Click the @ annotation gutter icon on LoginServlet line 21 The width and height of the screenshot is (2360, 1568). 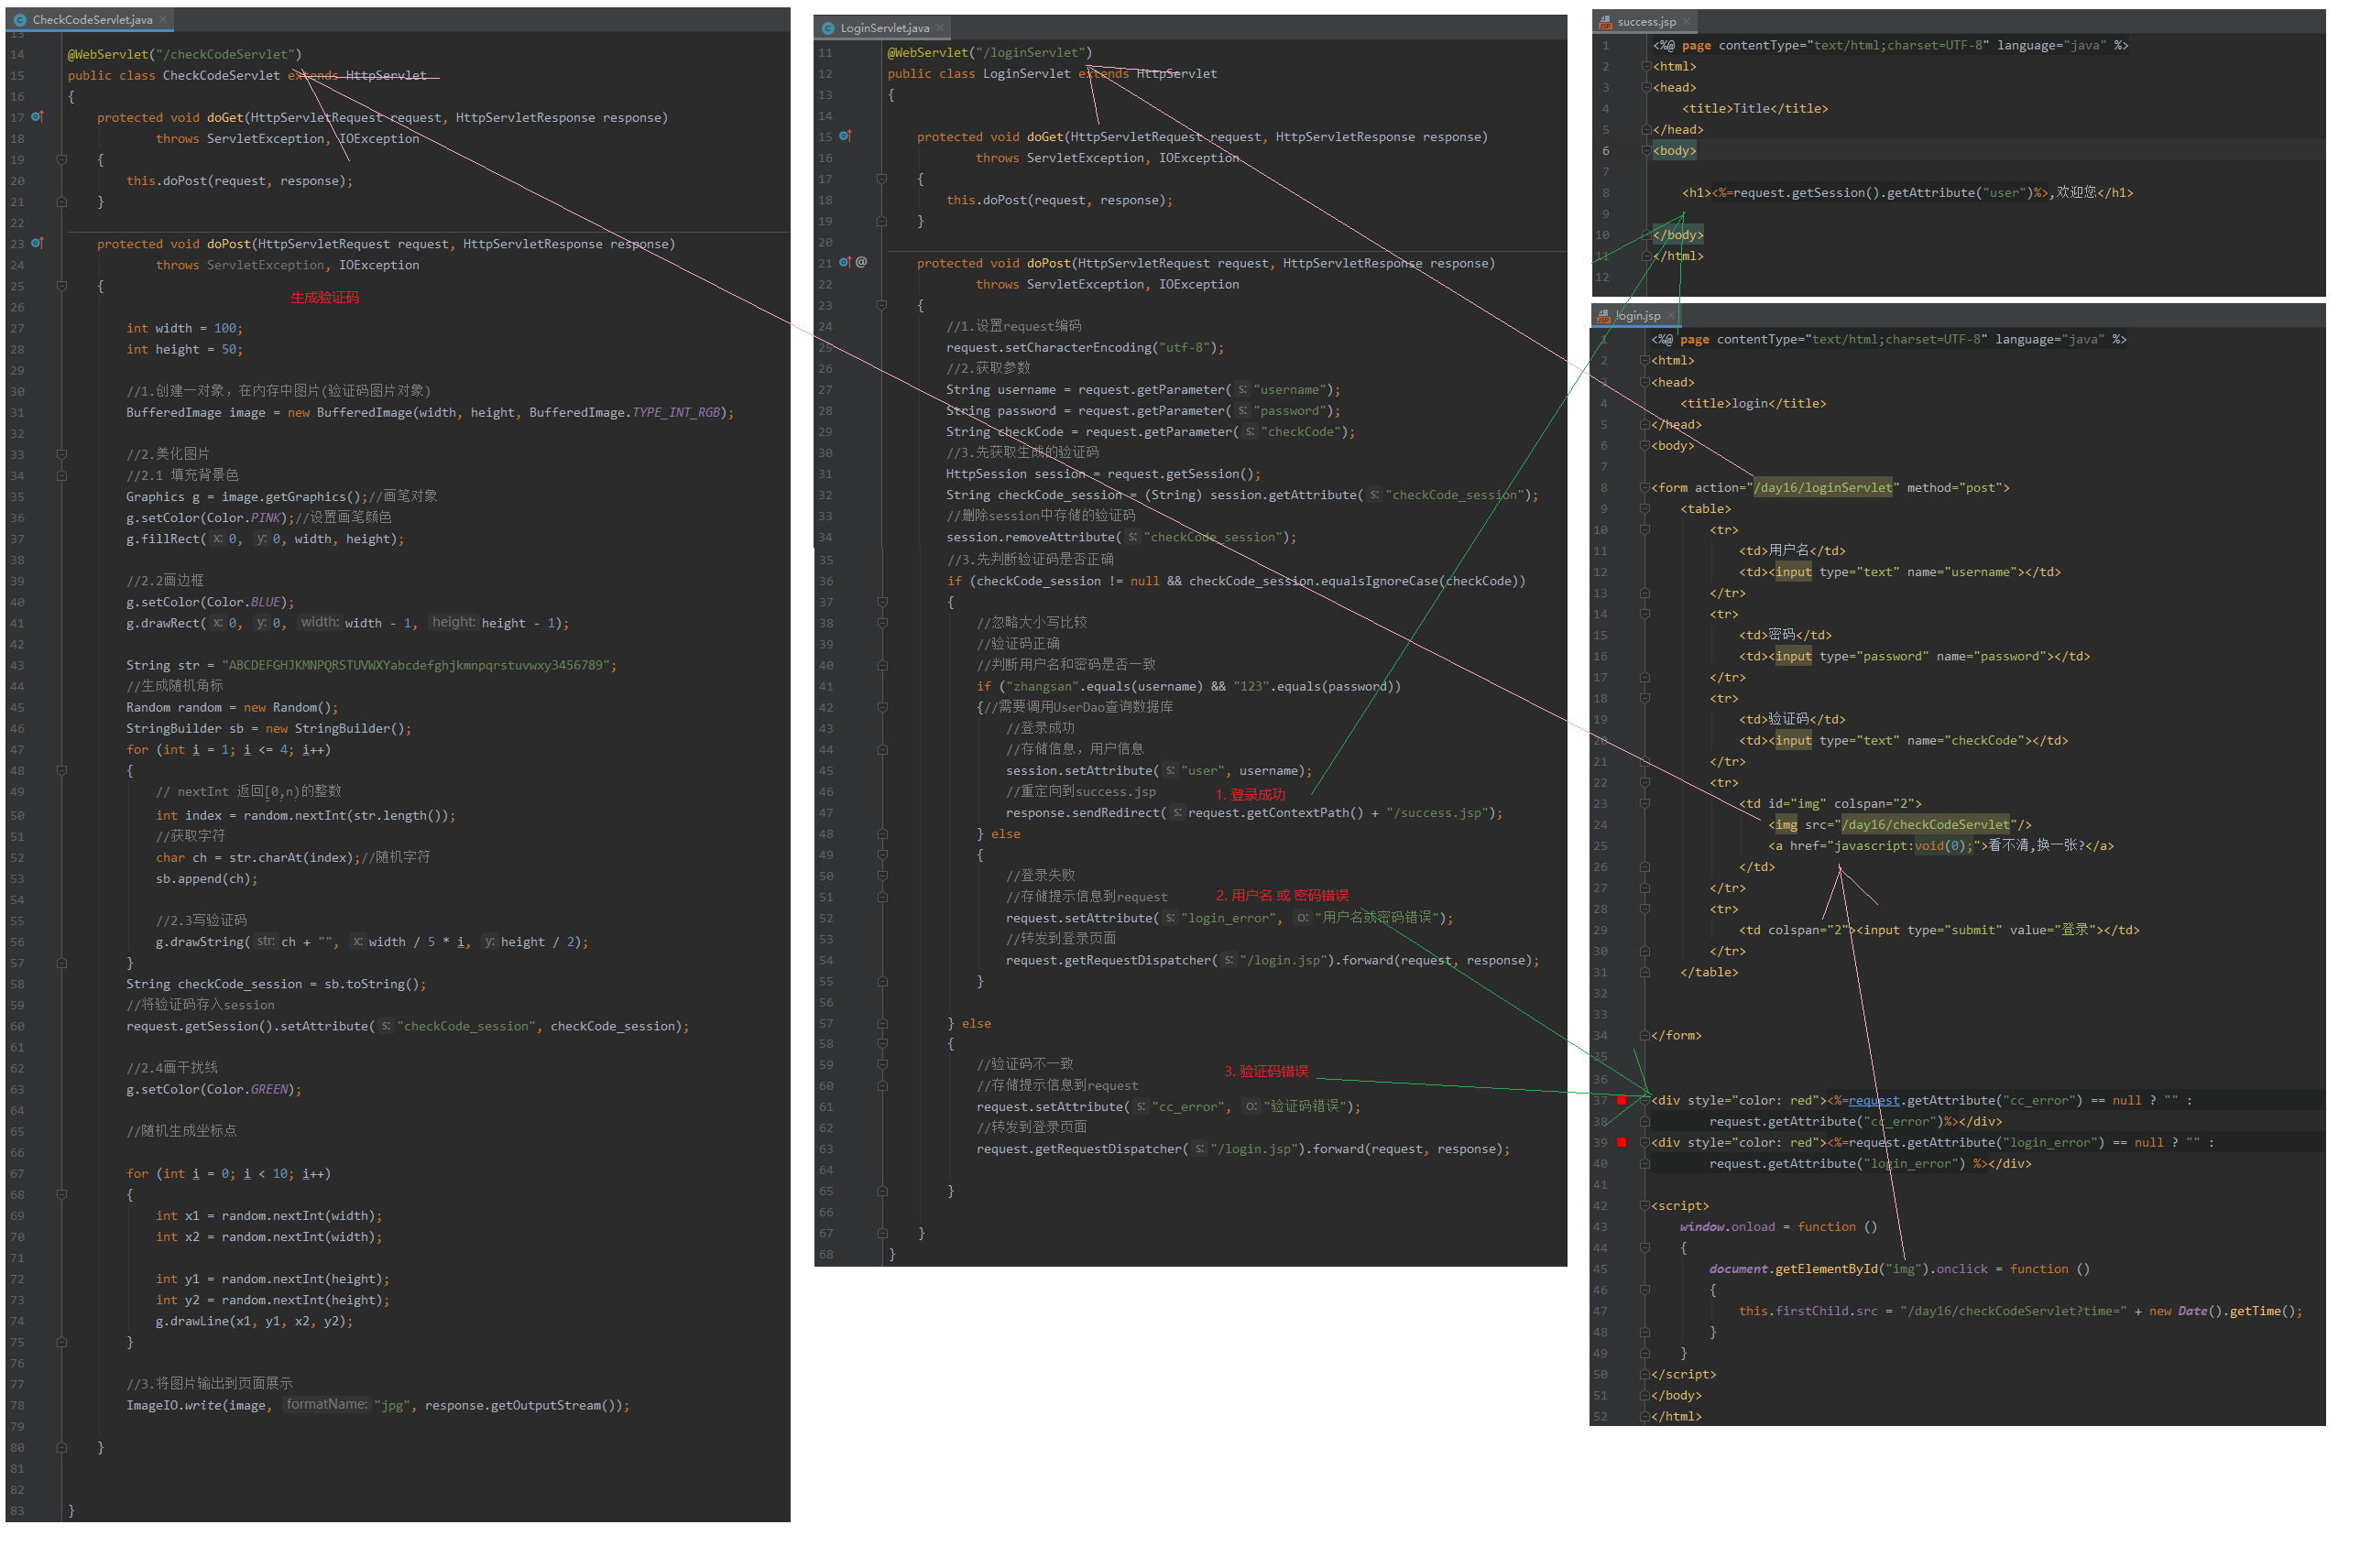click(x=861, y=262)
